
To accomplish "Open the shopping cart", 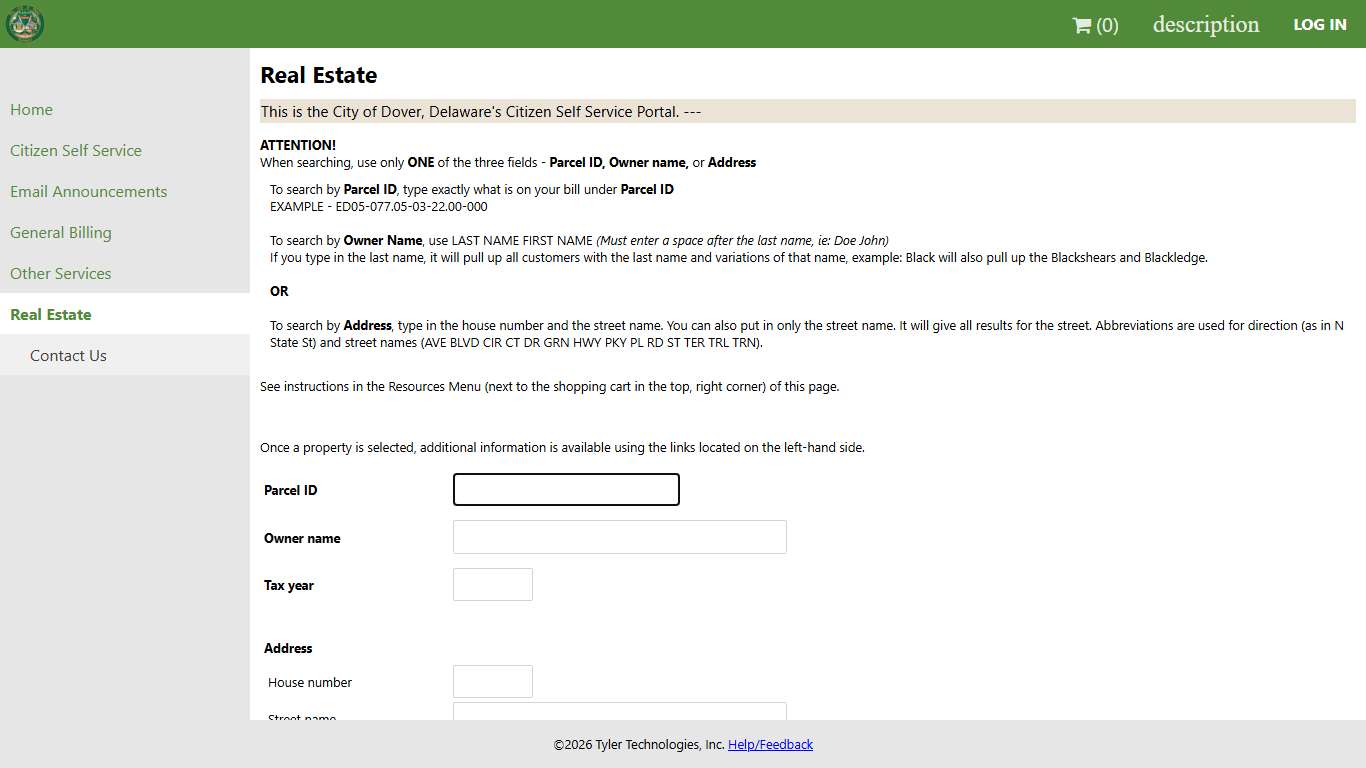I will (1094, 25).
